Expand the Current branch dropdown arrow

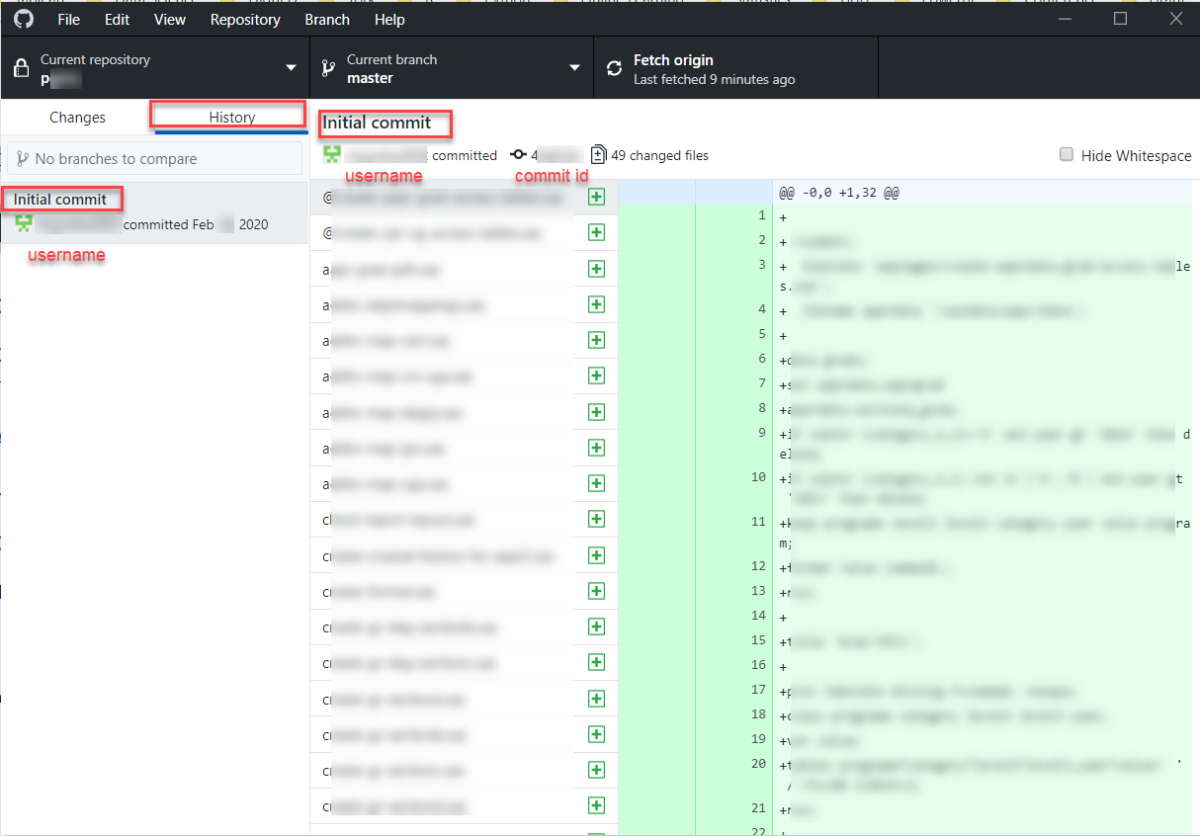click(x=575, y=68)
